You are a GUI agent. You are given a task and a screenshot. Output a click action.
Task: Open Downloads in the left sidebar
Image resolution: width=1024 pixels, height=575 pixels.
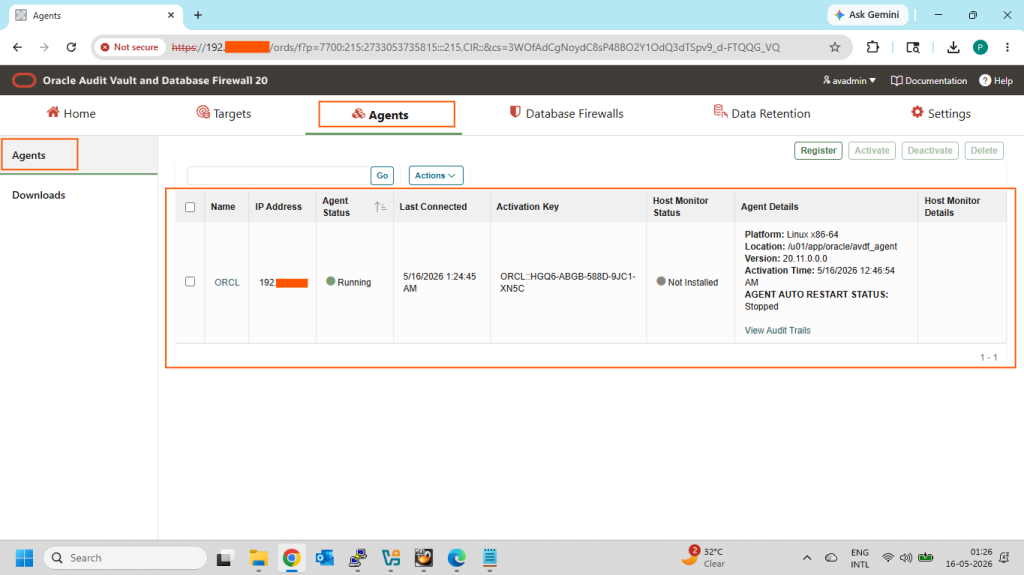pyautogui.click(x=39, y=195)
